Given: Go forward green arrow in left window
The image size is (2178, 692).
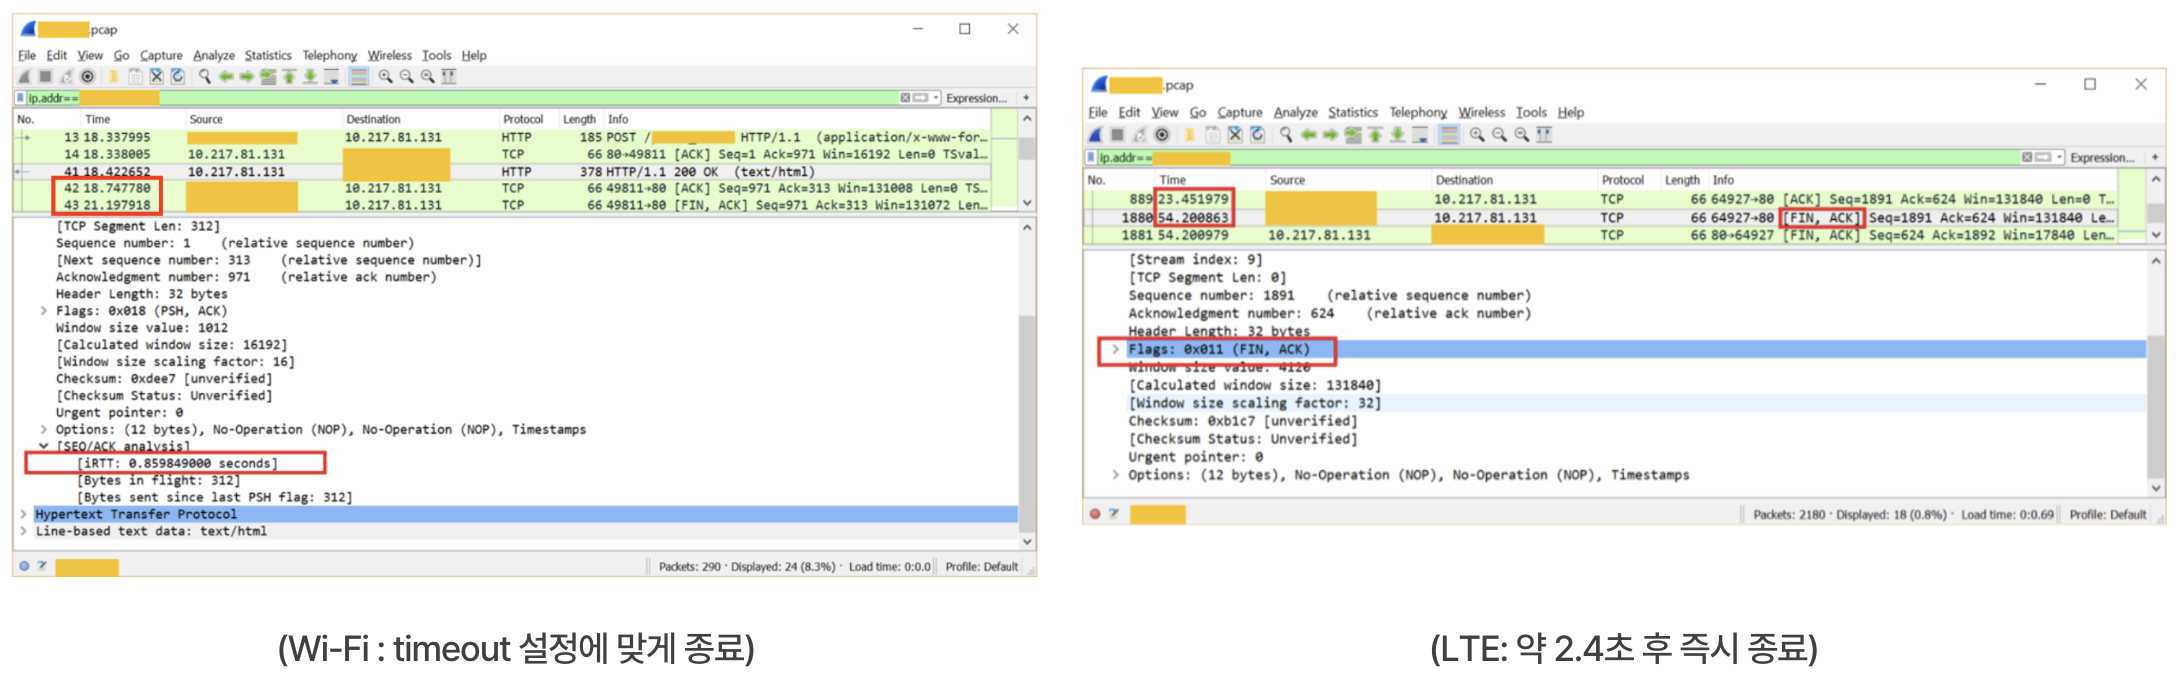Looking at the screenshot, I should [246, 77].
